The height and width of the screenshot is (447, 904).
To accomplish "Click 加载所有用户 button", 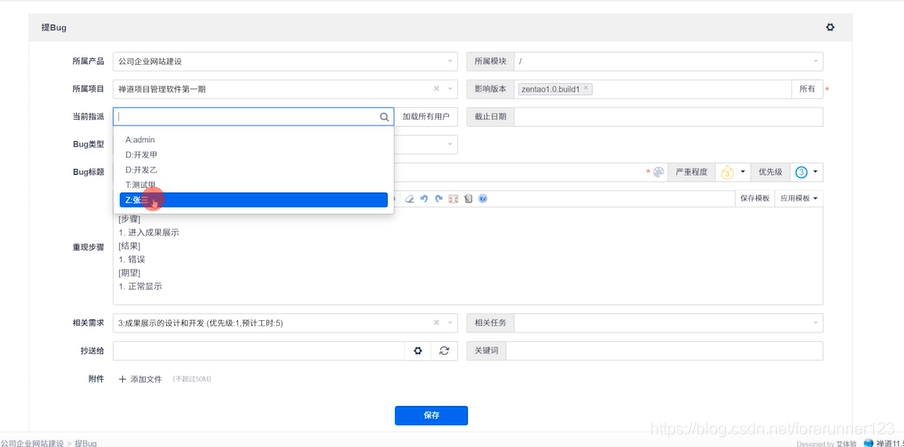I will [426, 117].
